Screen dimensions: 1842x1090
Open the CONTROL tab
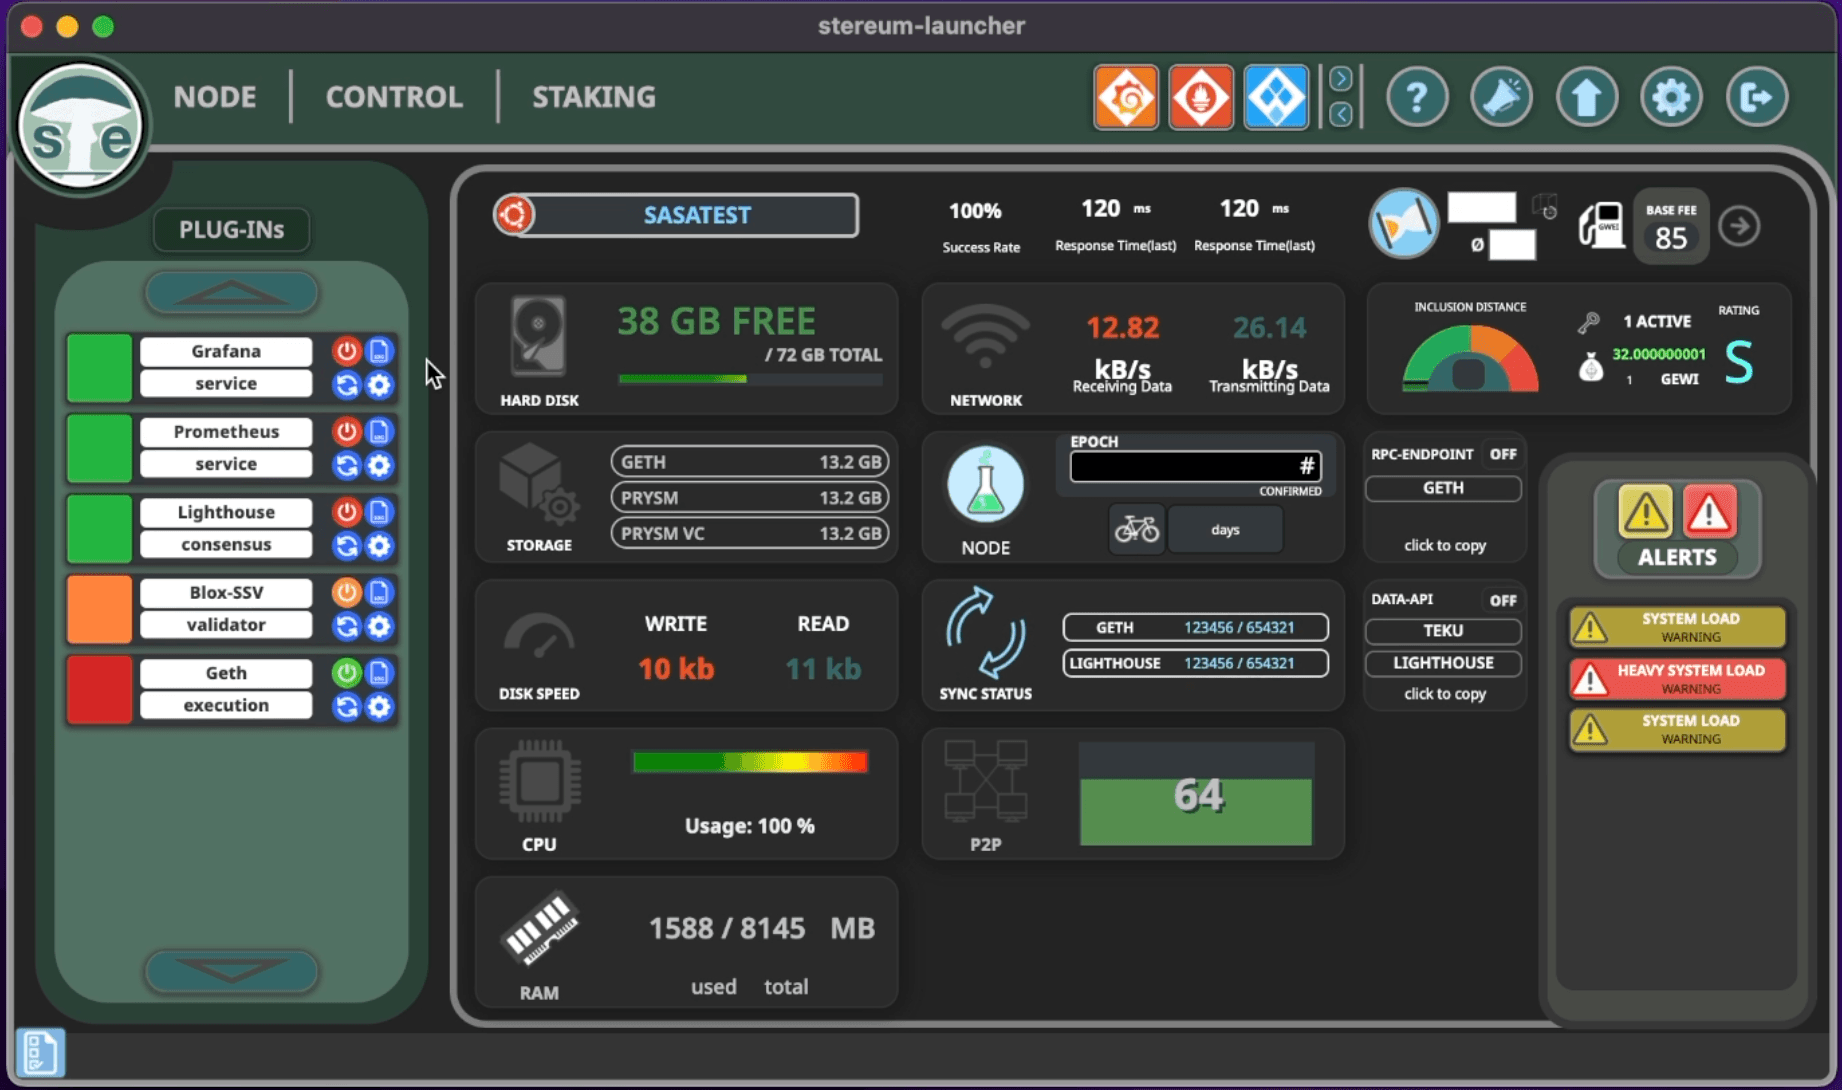click(394, 97)
